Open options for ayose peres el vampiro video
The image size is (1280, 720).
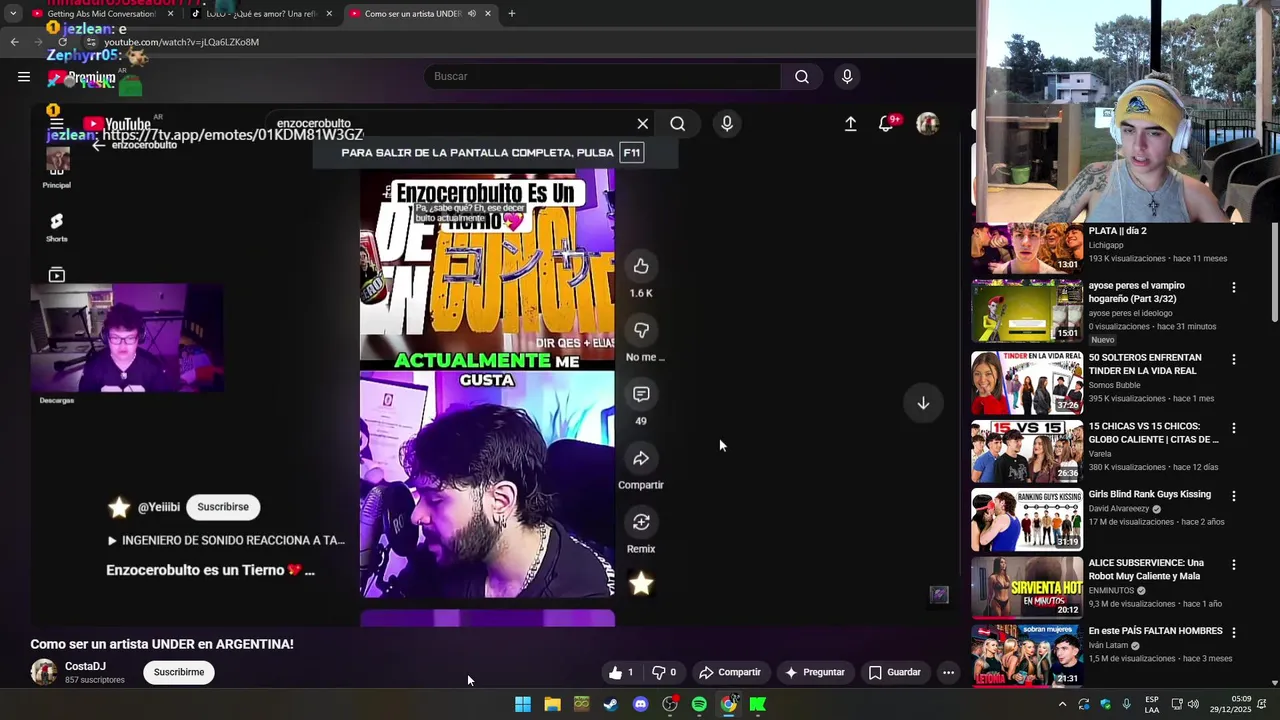point(1233,287)
